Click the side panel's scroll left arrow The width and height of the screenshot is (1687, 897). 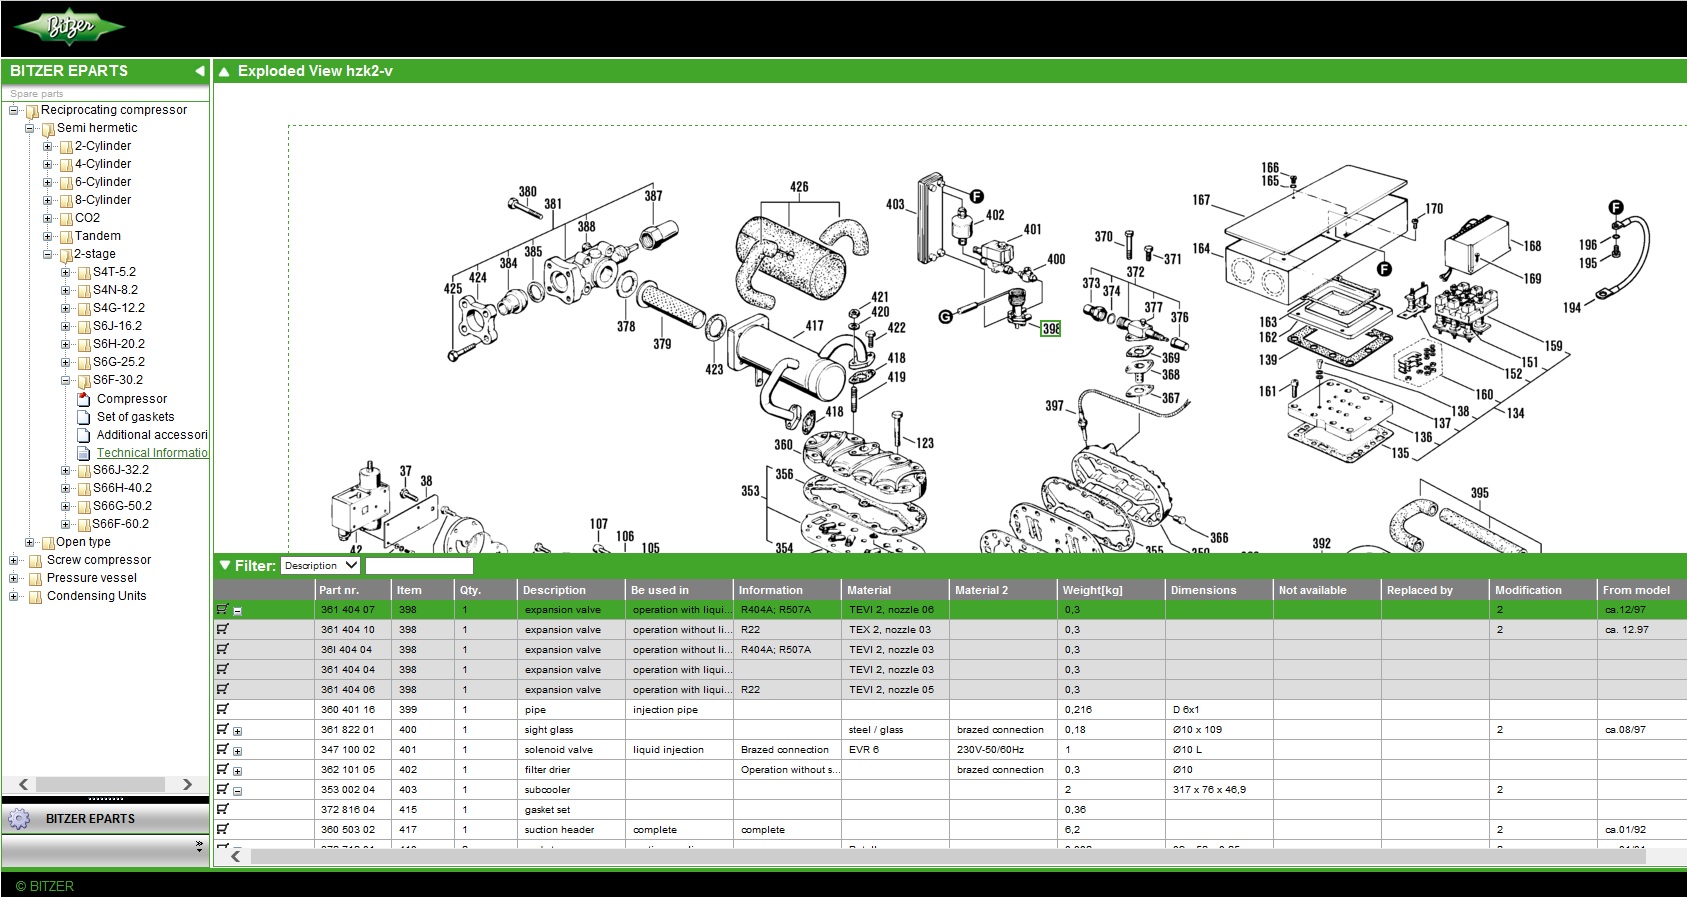[24, 785]
